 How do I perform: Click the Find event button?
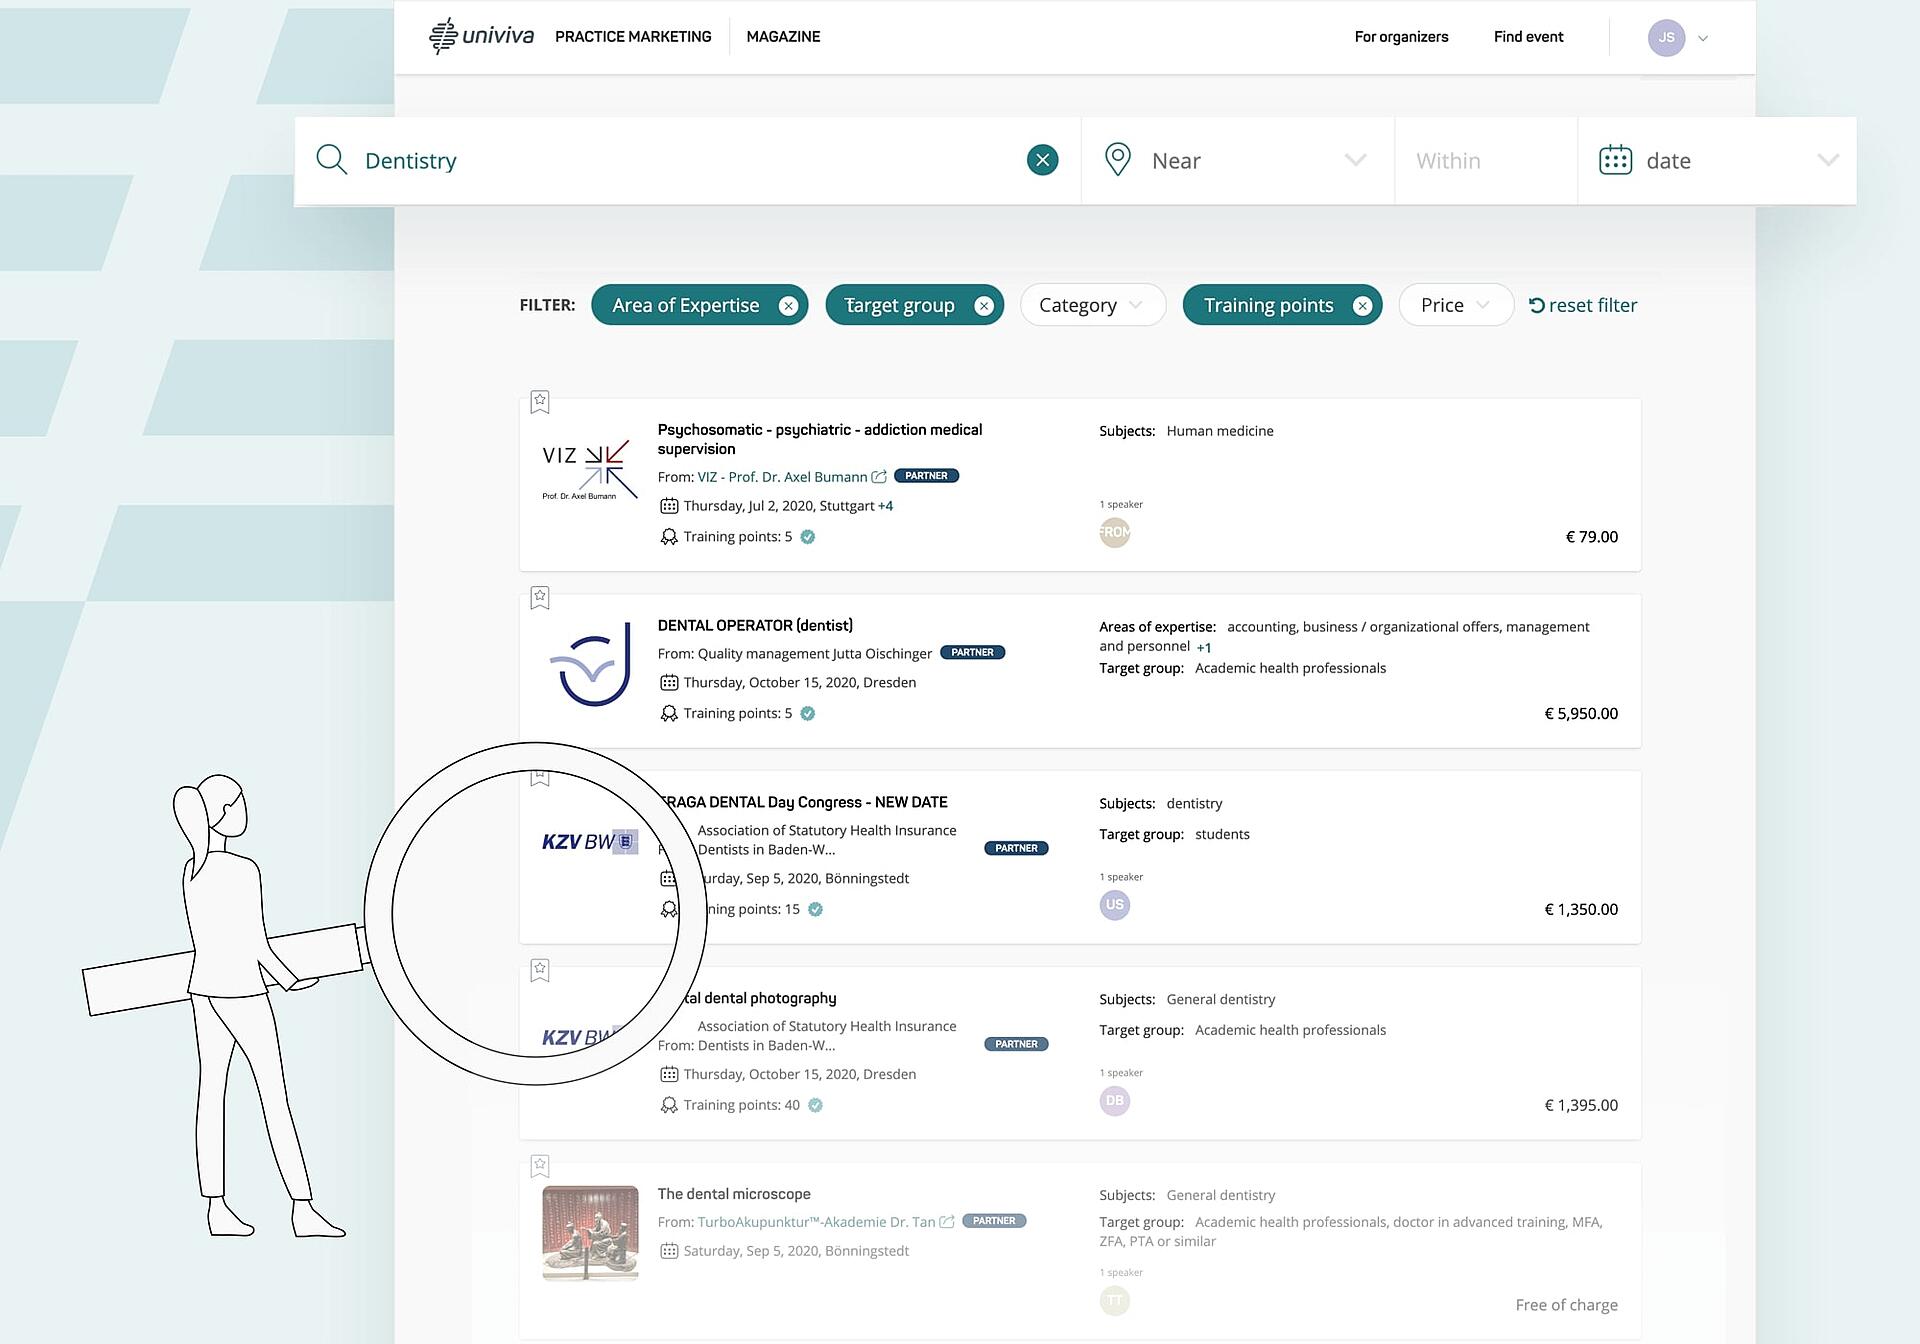point(1529,35)
